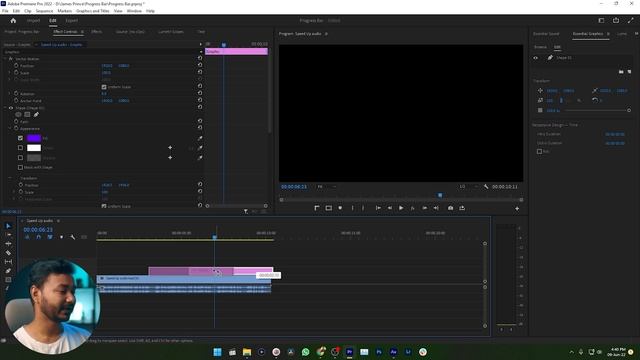Create 4-point polygon mask for Shape

tap(27, 115)
